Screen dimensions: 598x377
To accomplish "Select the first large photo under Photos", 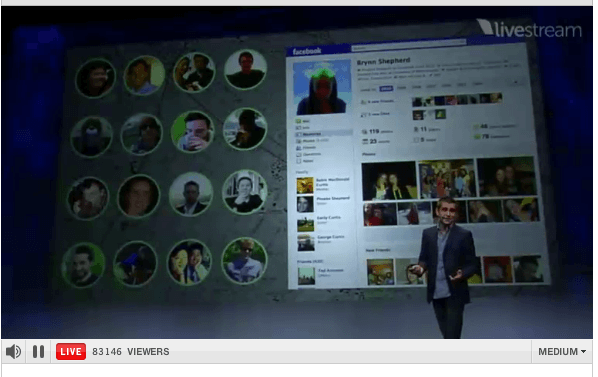I will (x=389, y=180).
